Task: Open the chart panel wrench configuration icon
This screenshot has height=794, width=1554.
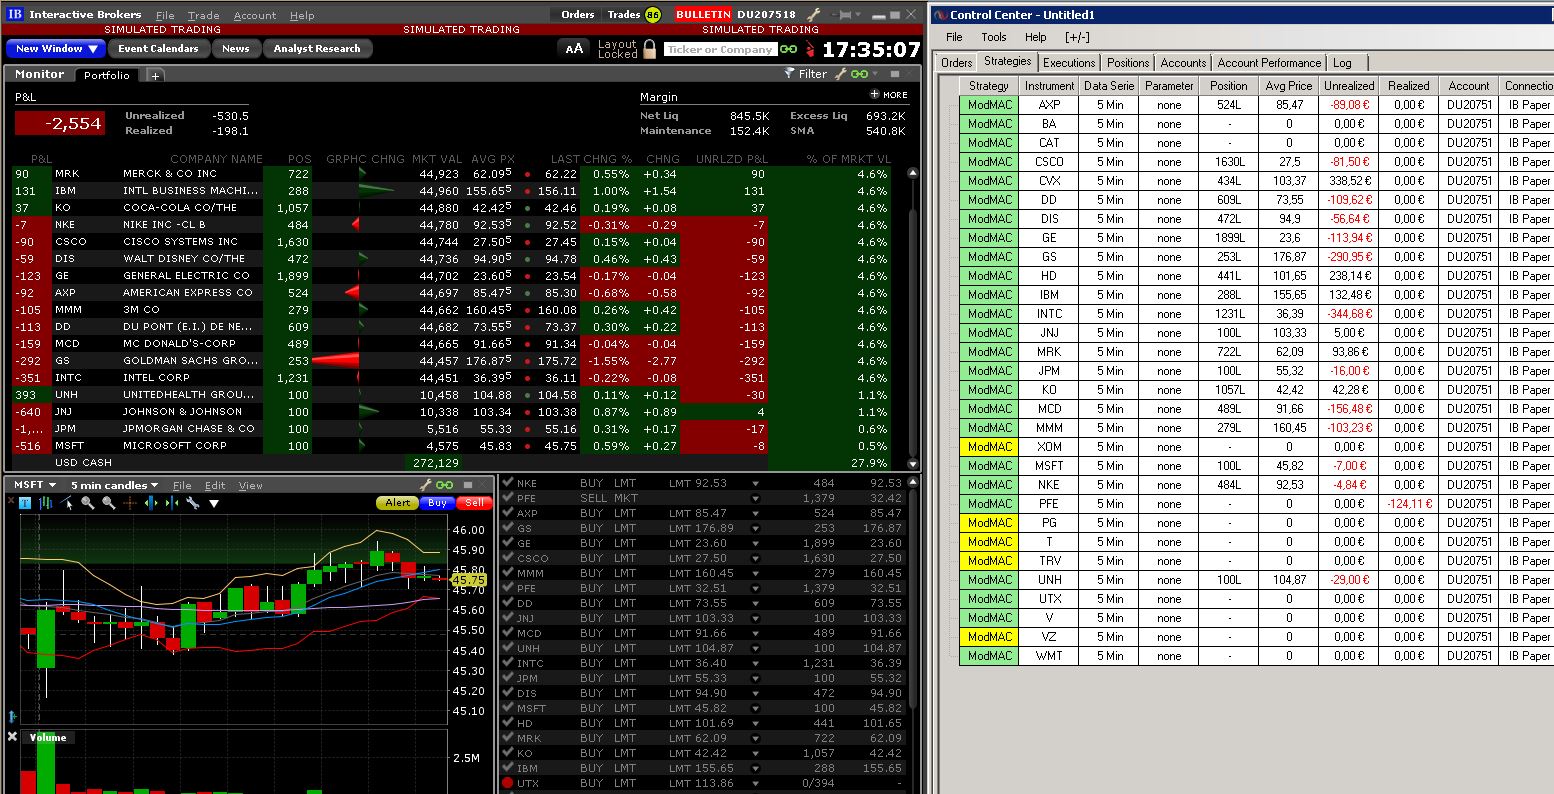Action: pos(425,485)
